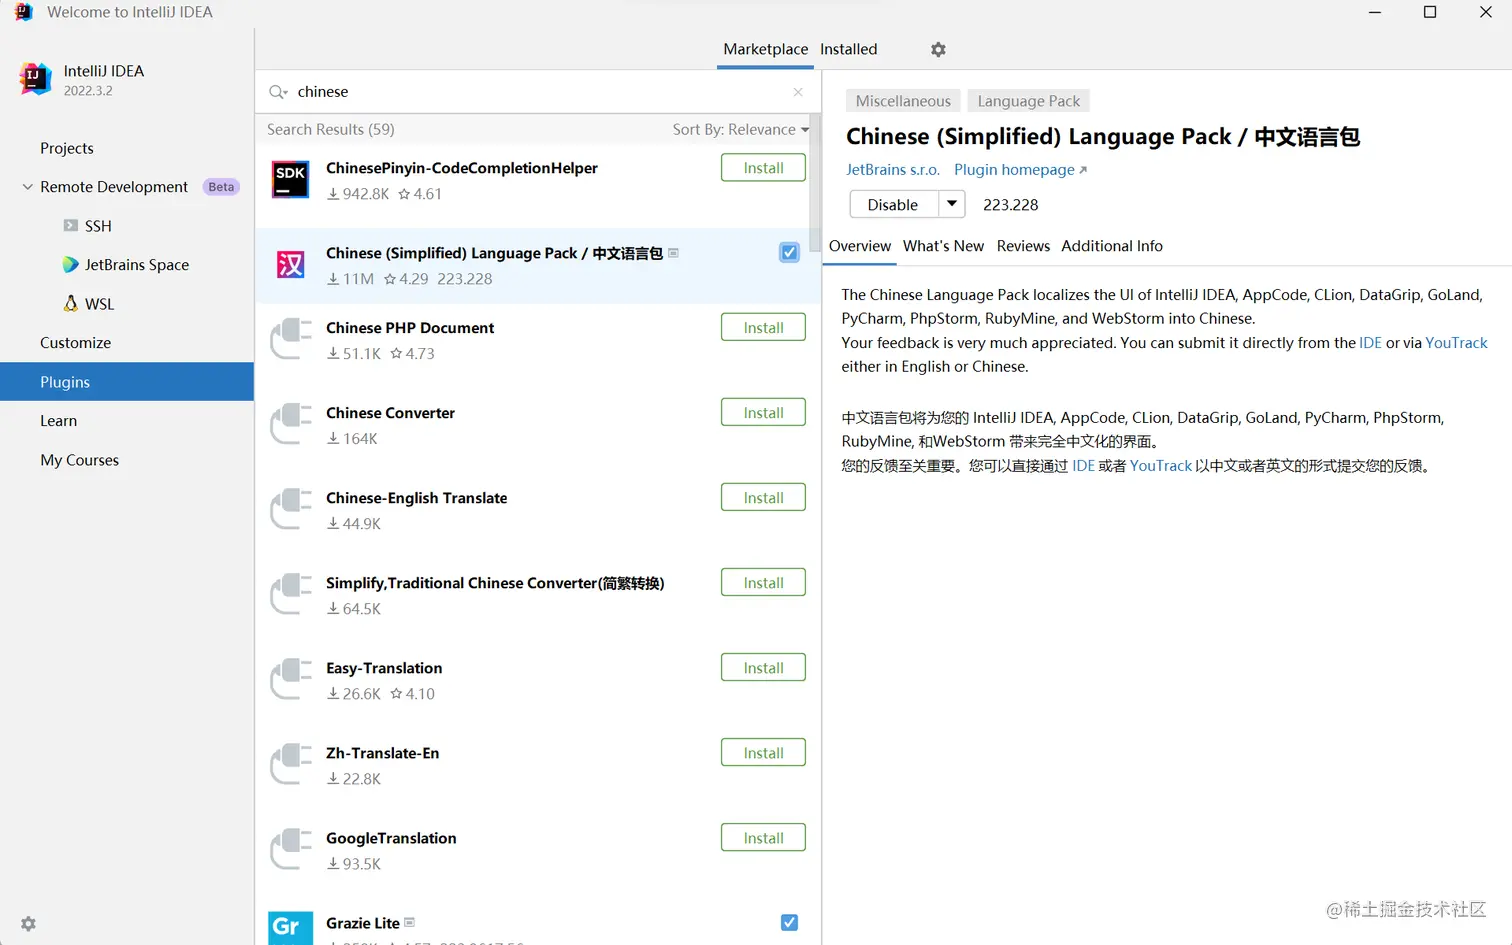The height and width of the screenshot is (945, 1512).
Task: Click the tag icon beside Chinese Language Pack name
Action: 673,253
